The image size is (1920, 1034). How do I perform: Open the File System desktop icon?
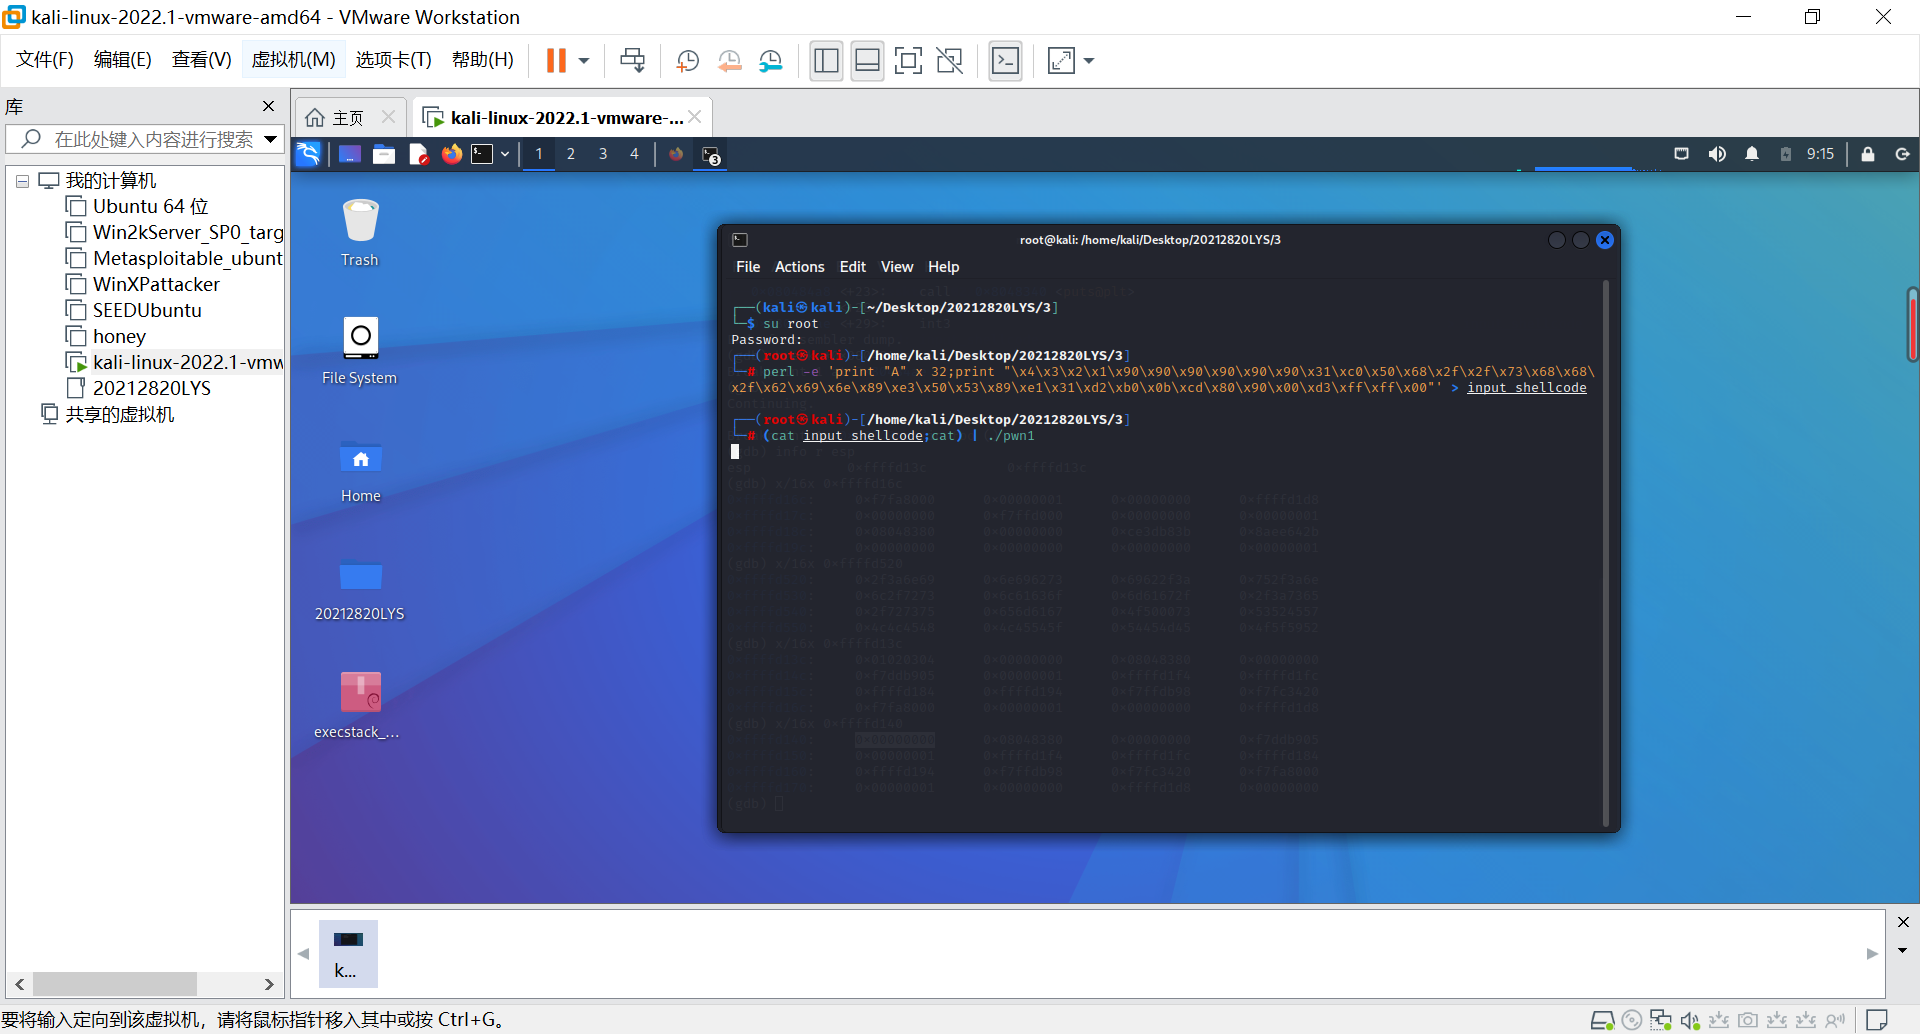[360, 351]
